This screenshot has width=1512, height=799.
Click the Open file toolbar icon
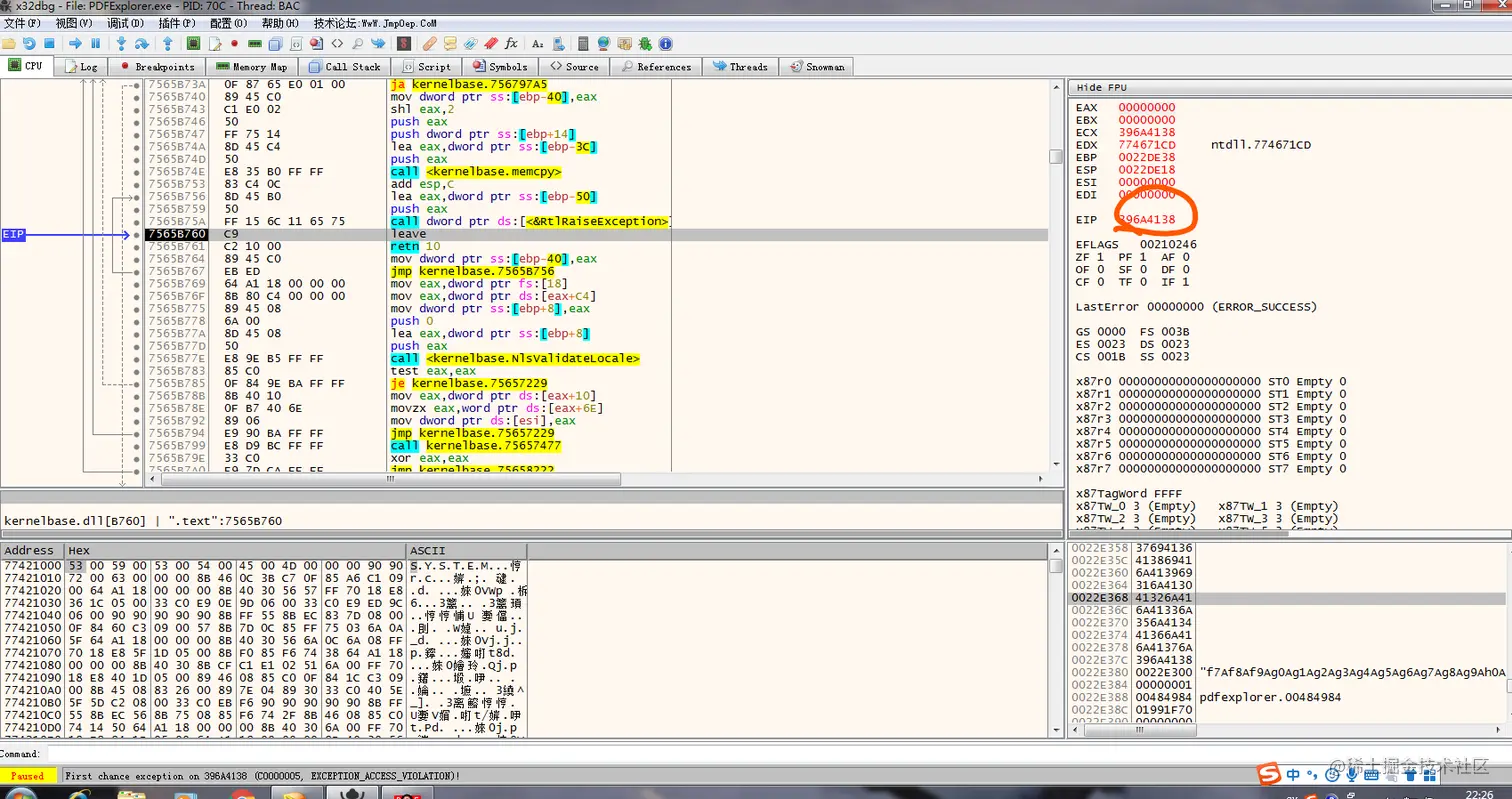(x=8, y=43)
